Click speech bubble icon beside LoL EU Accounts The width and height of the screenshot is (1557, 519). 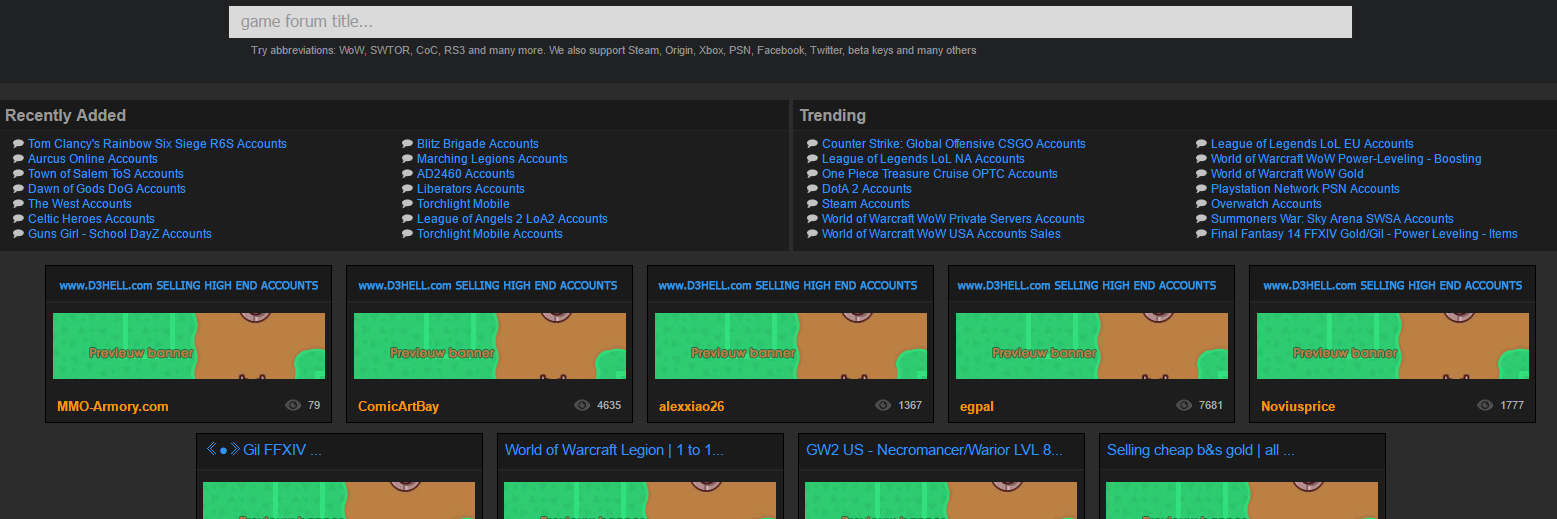point(1202,144)
